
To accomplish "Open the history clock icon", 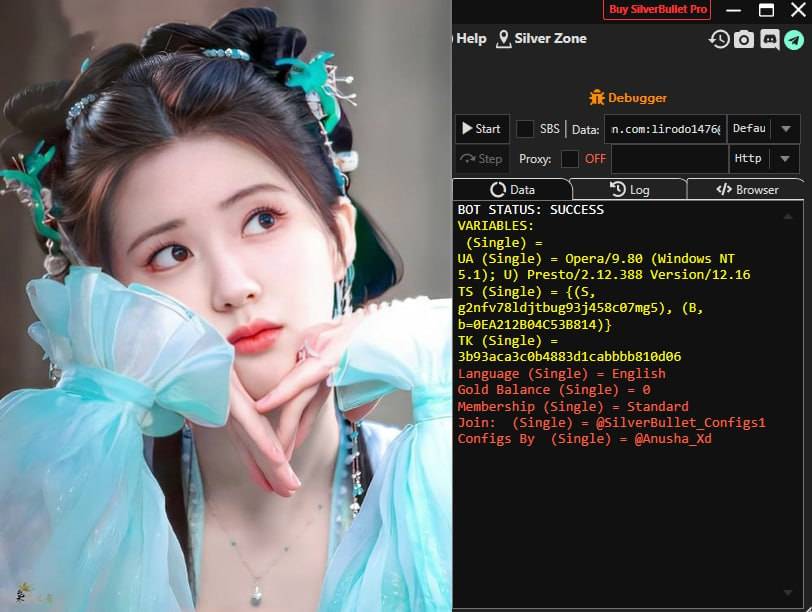I will [x=719, y=39].
